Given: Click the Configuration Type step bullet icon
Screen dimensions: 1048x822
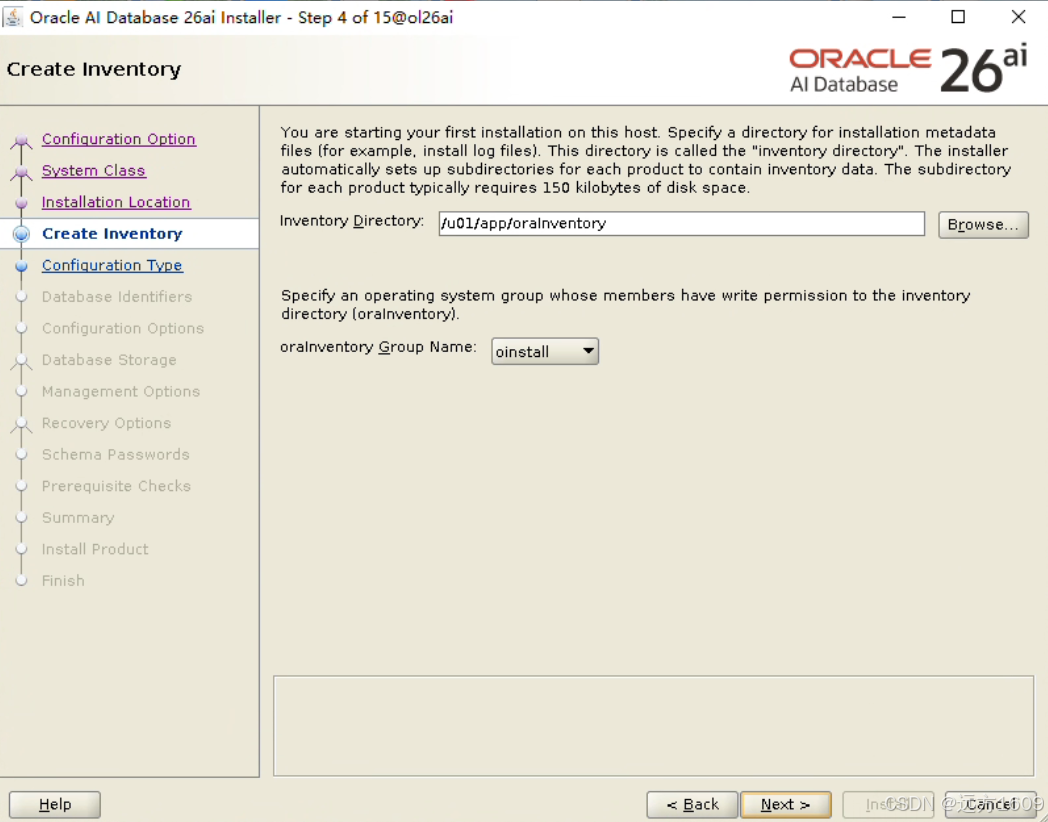Looking at the screenshot, I should 21,266.
